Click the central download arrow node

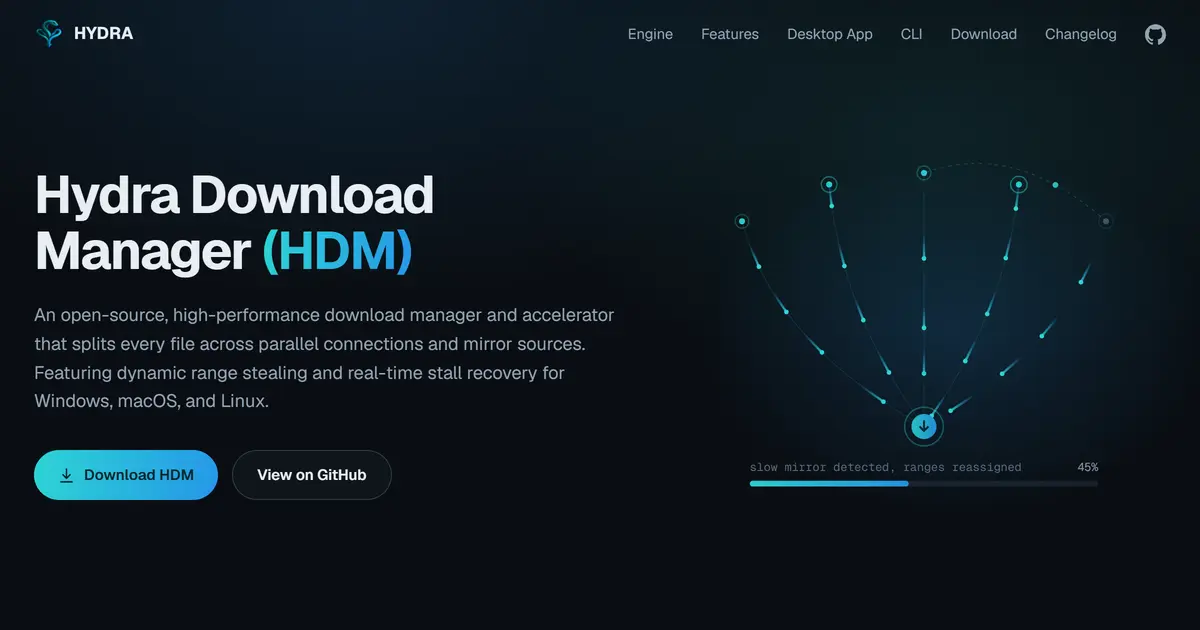pos(924,426)
